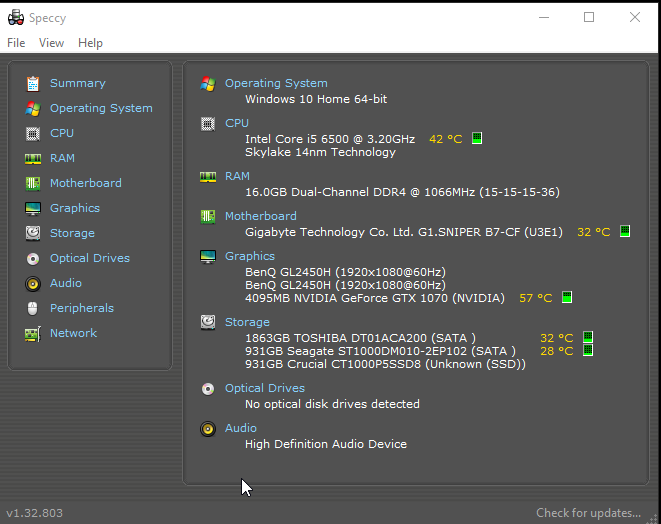Click the NVIDIA GeForce GTX 1070 text
661x524 pixels.
coord(375,298)
